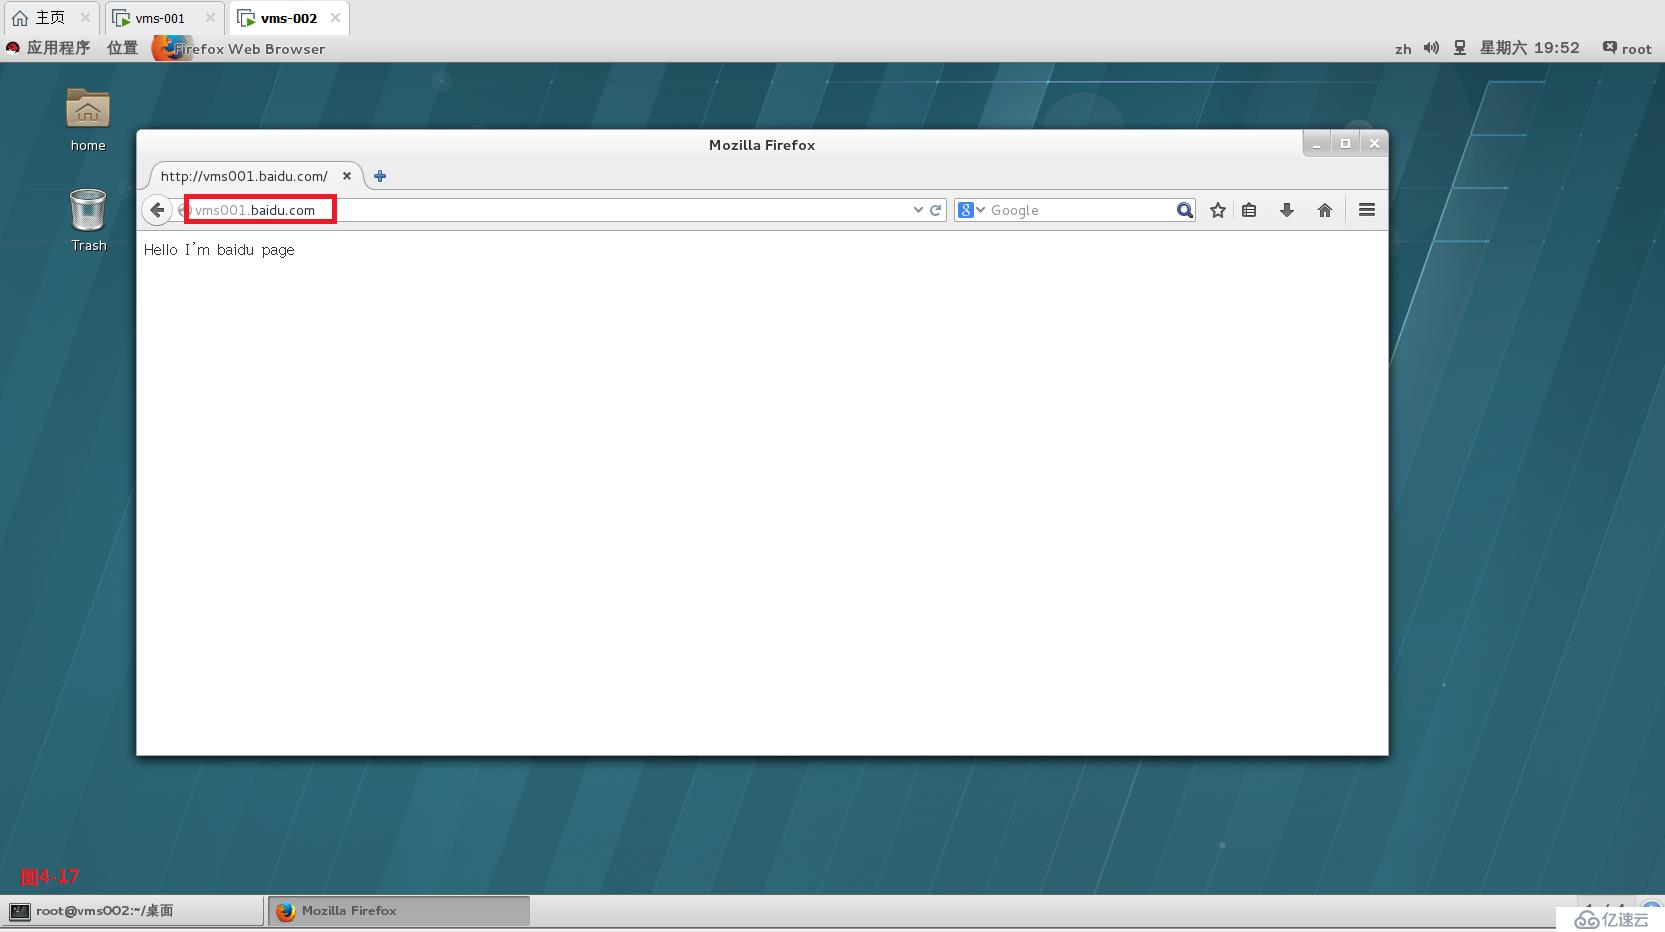Open the root user menu
This screenshot has height=932, width=1665.
pyautogui.click(x=1627, y=48)
